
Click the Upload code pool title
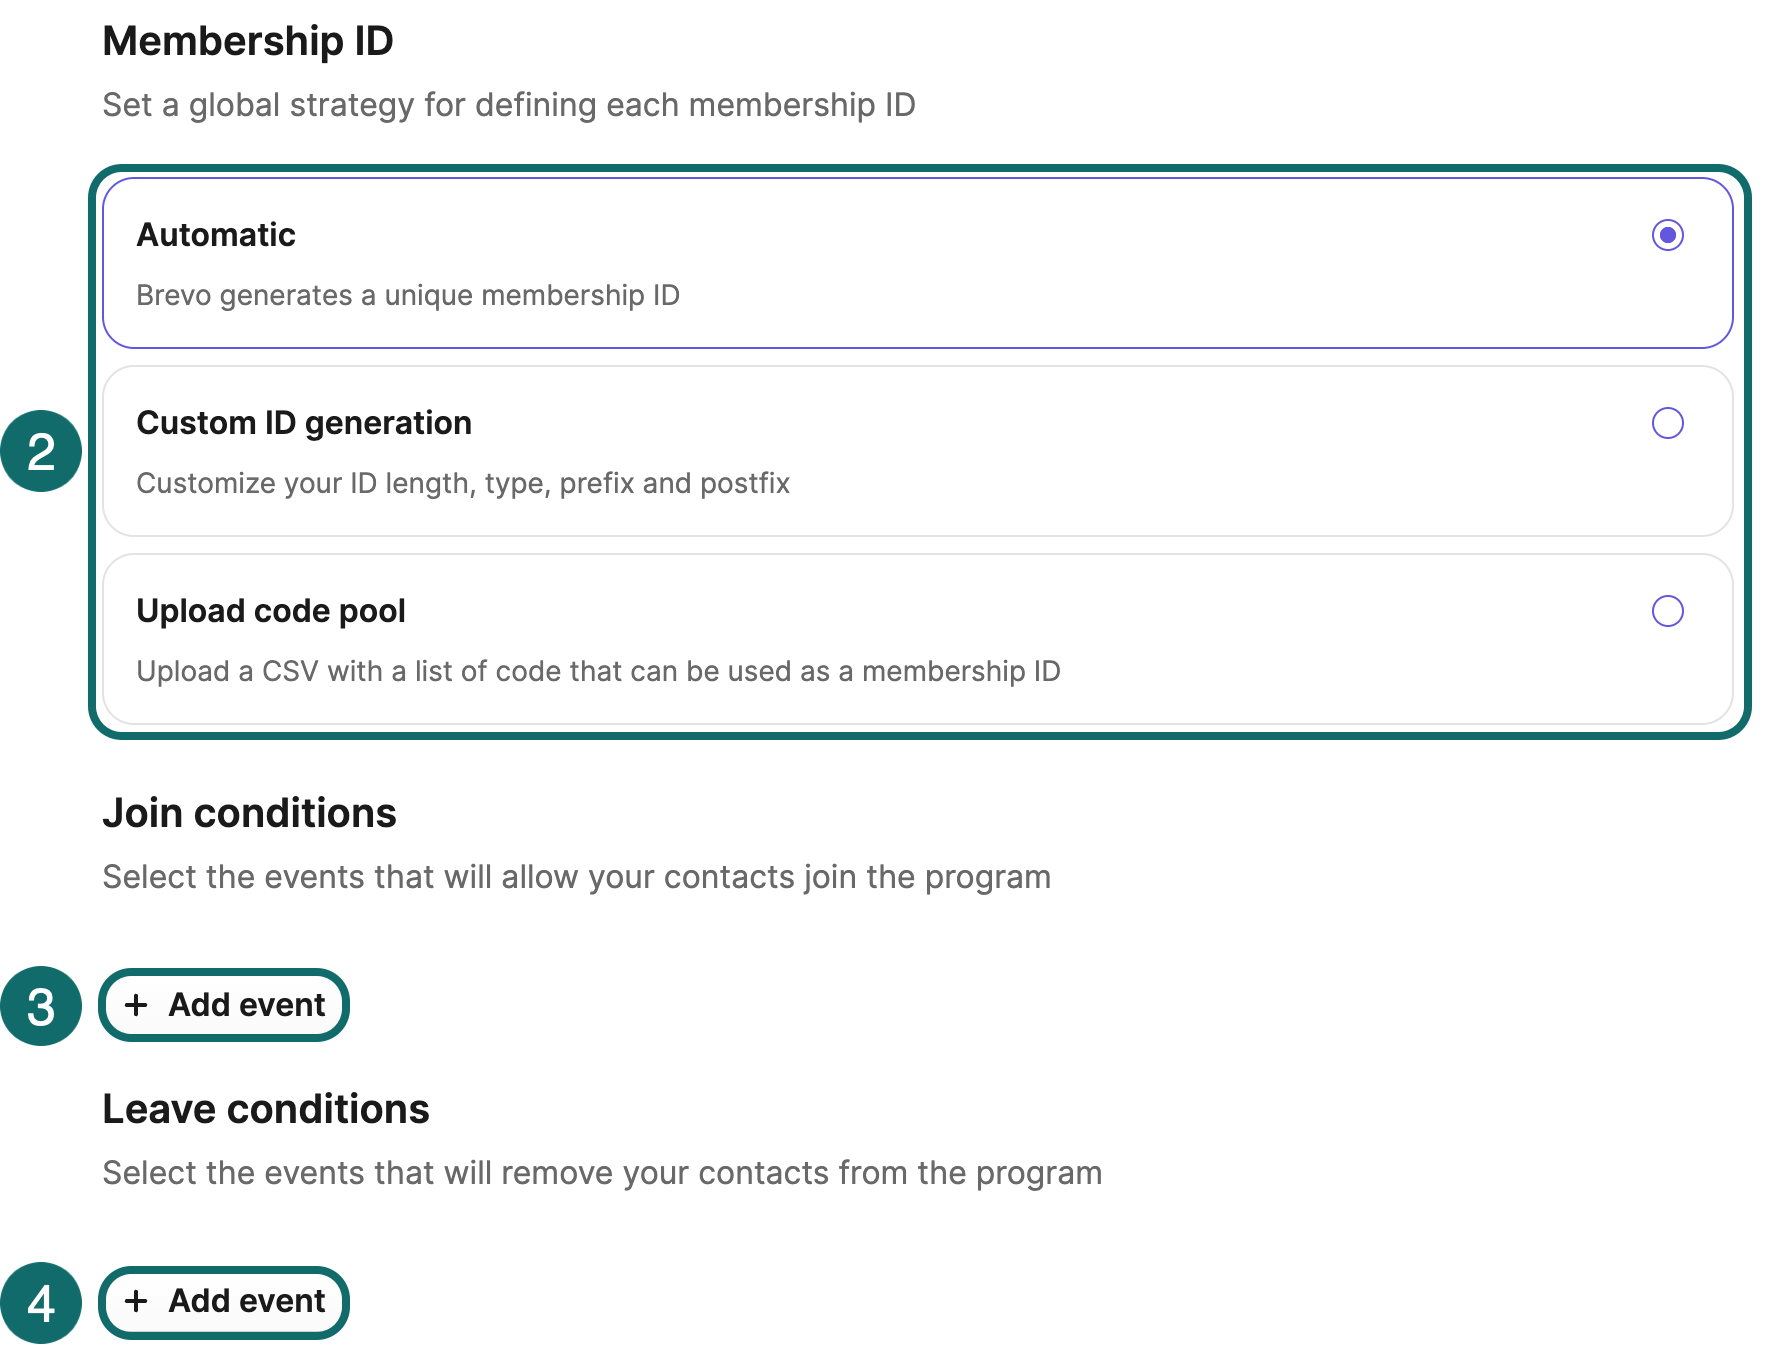271,611
